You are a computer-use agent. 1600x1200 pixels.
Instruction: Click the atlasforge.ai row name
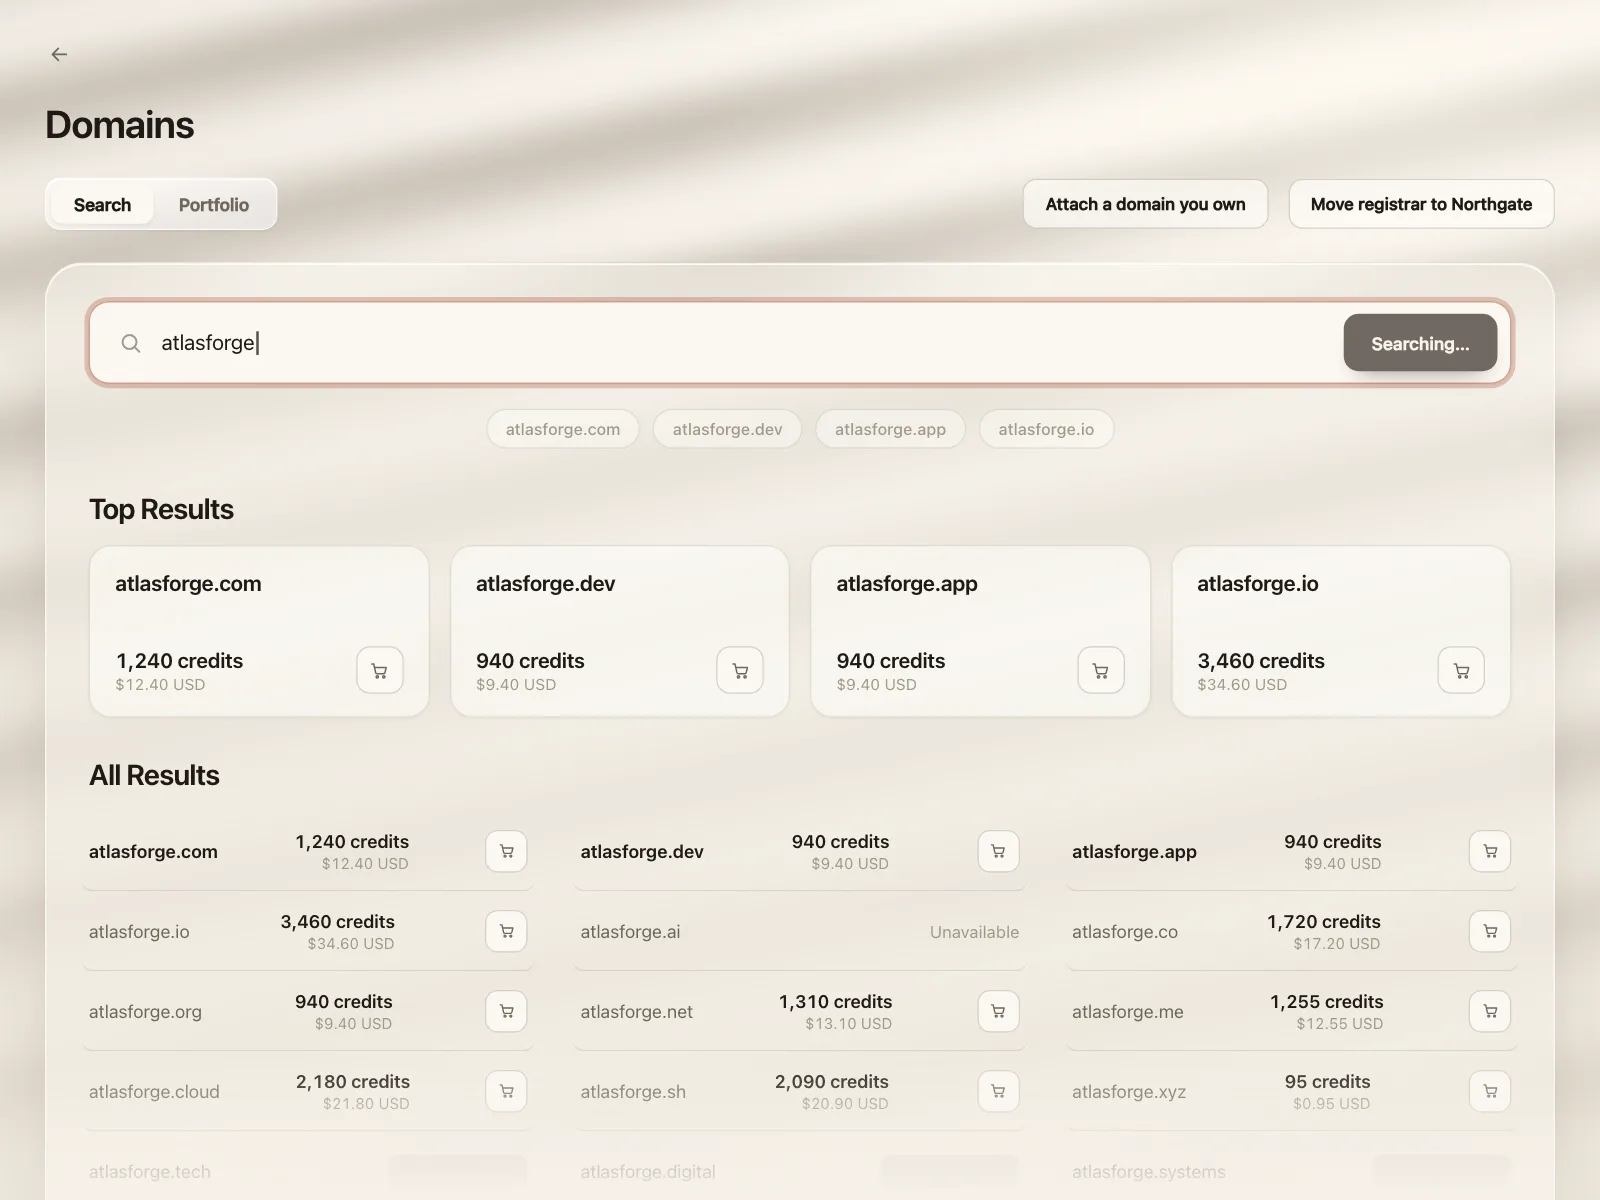(x=630, y=932)
